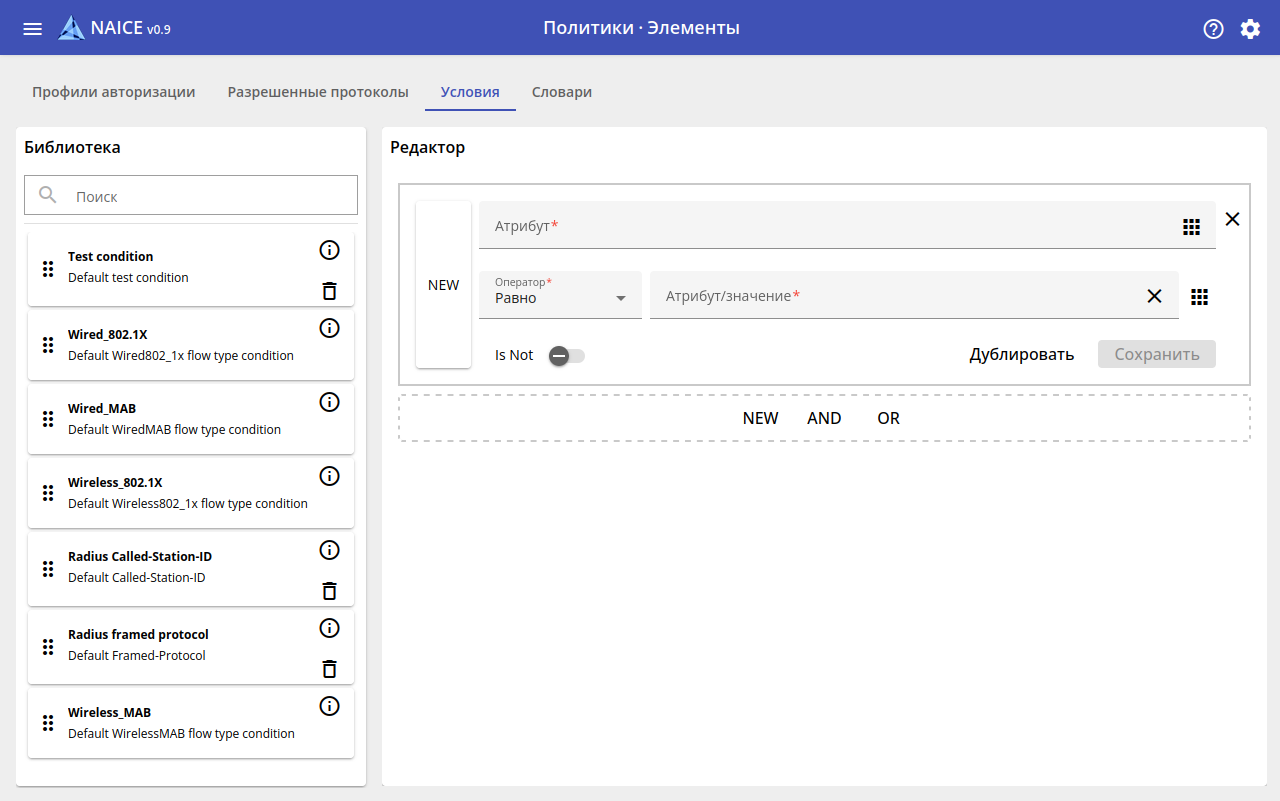Open the hamburger navigation menu
The width and height of the screenshot is (1280, 801).
[x=32, y=29]
